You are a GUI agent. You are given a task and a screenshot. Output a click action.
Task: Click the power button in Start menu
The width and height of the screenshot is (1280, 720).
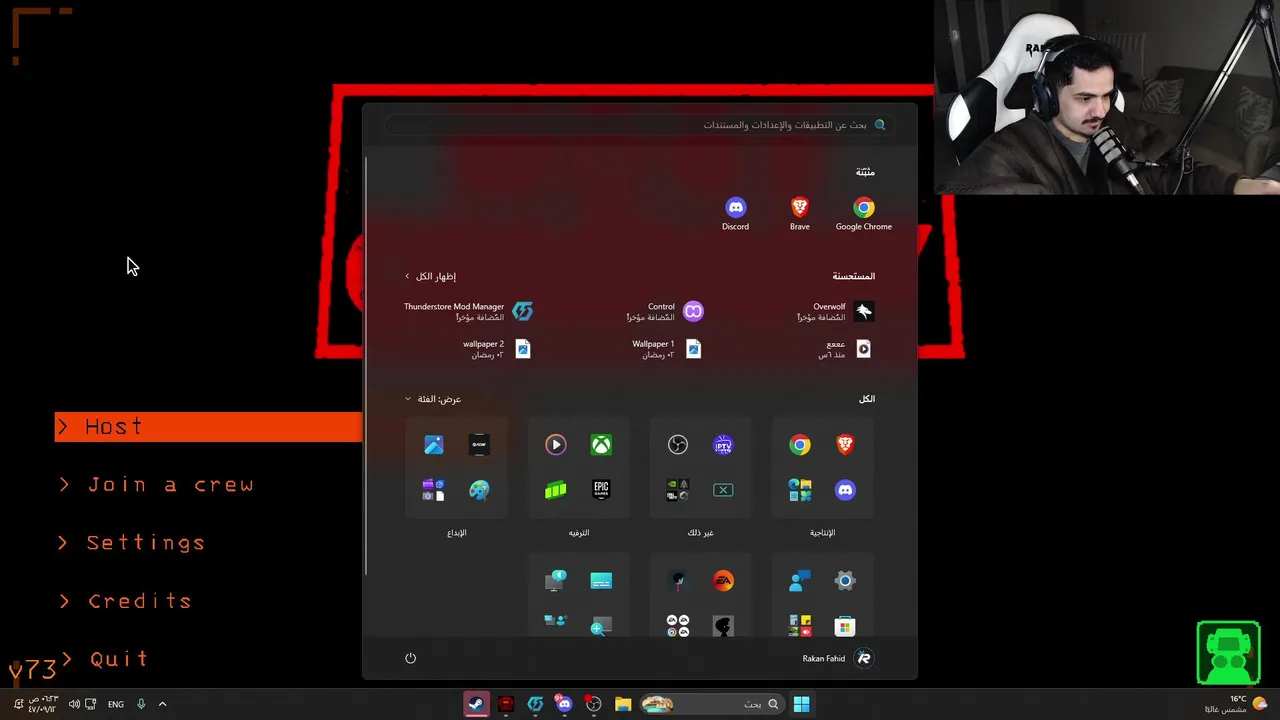click(410, 658)
